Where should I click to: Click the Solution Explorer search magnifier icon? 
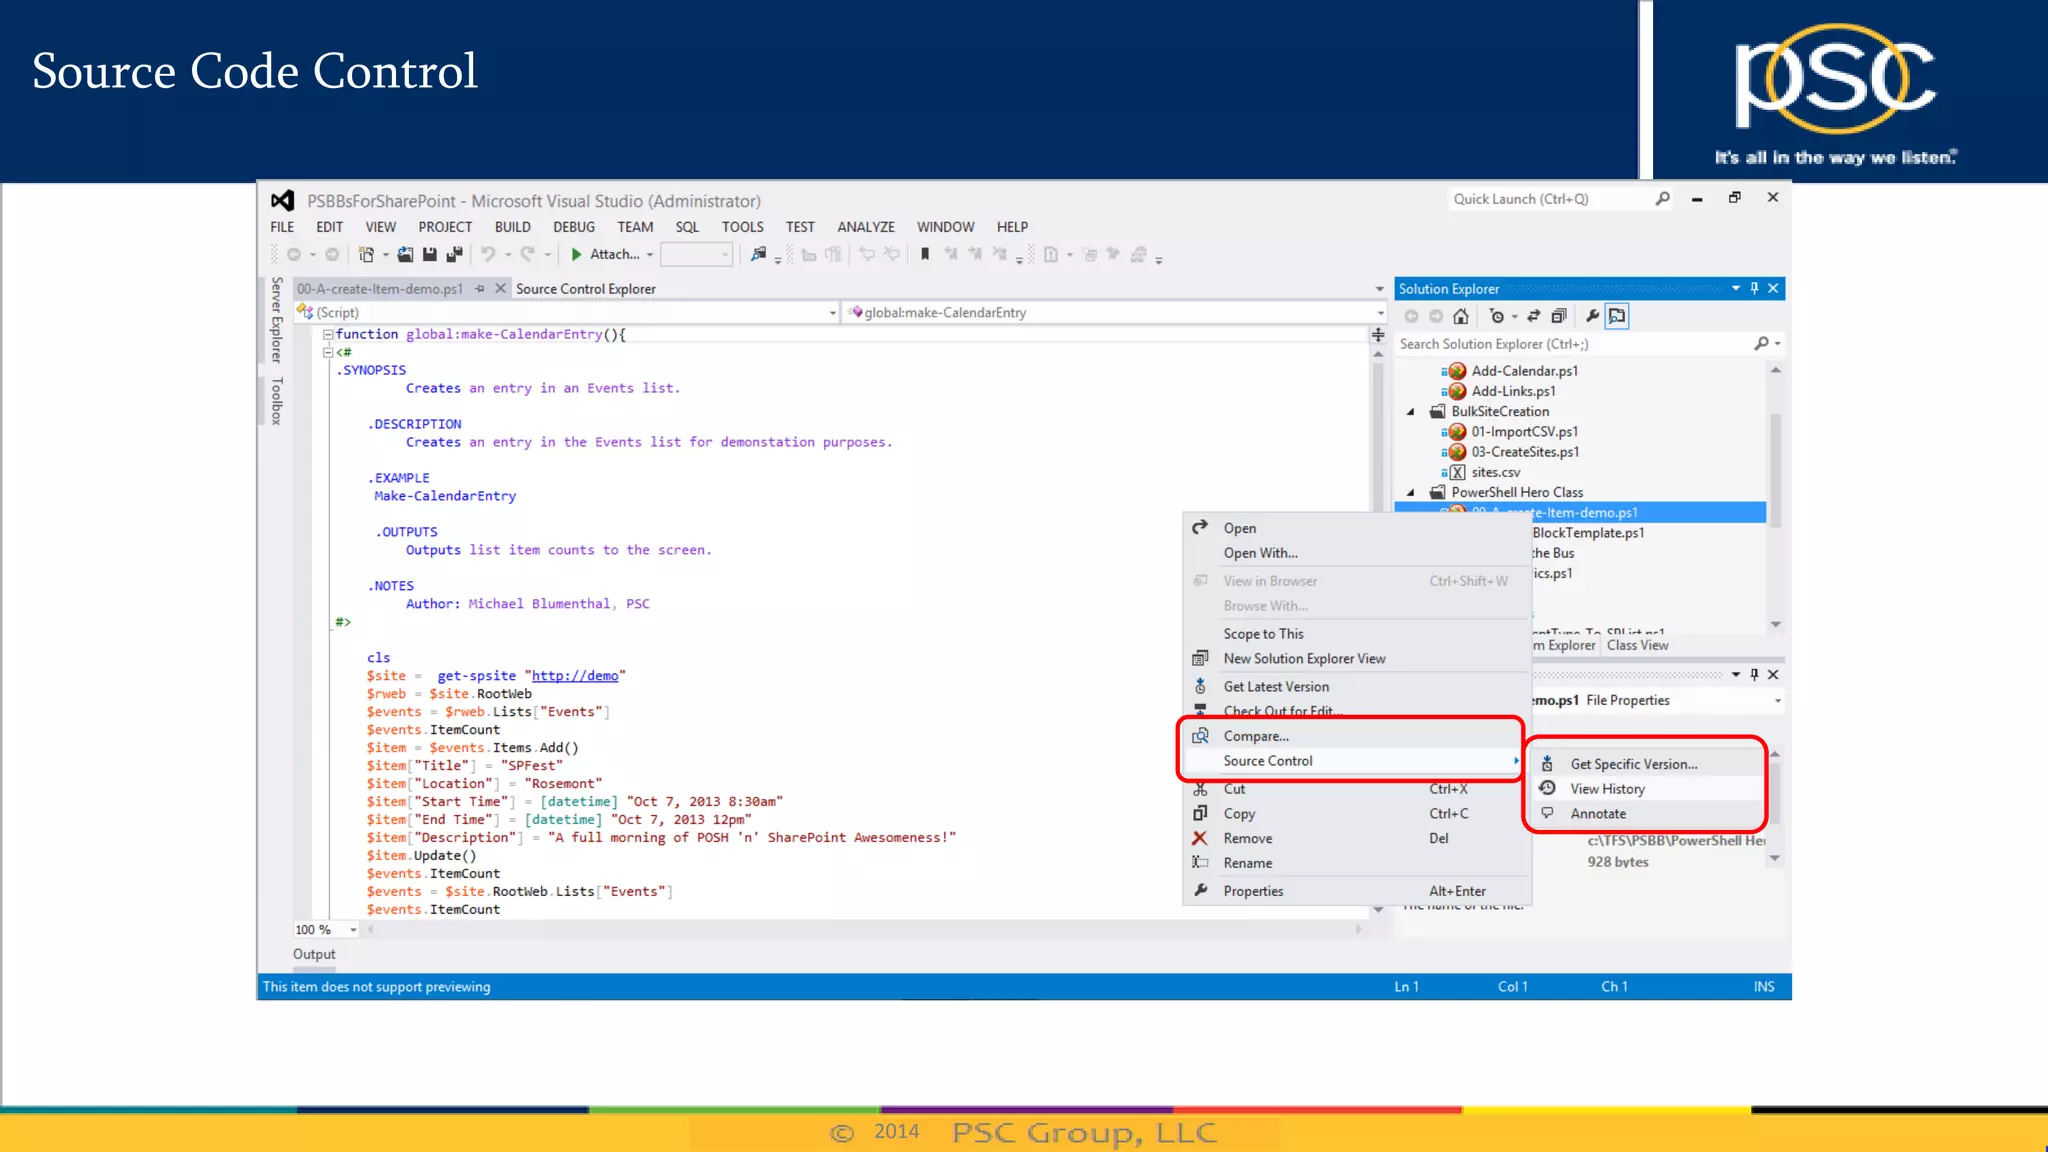[1761, 344]
